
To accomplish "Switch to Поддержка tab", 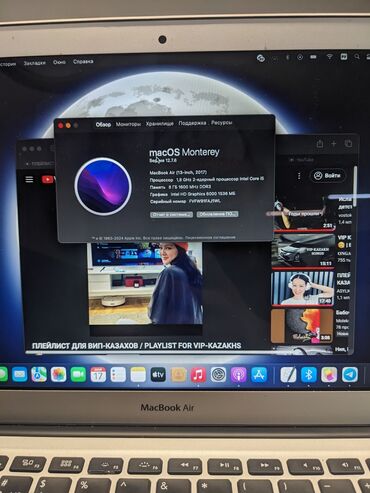I will click(x=192, y=123).
